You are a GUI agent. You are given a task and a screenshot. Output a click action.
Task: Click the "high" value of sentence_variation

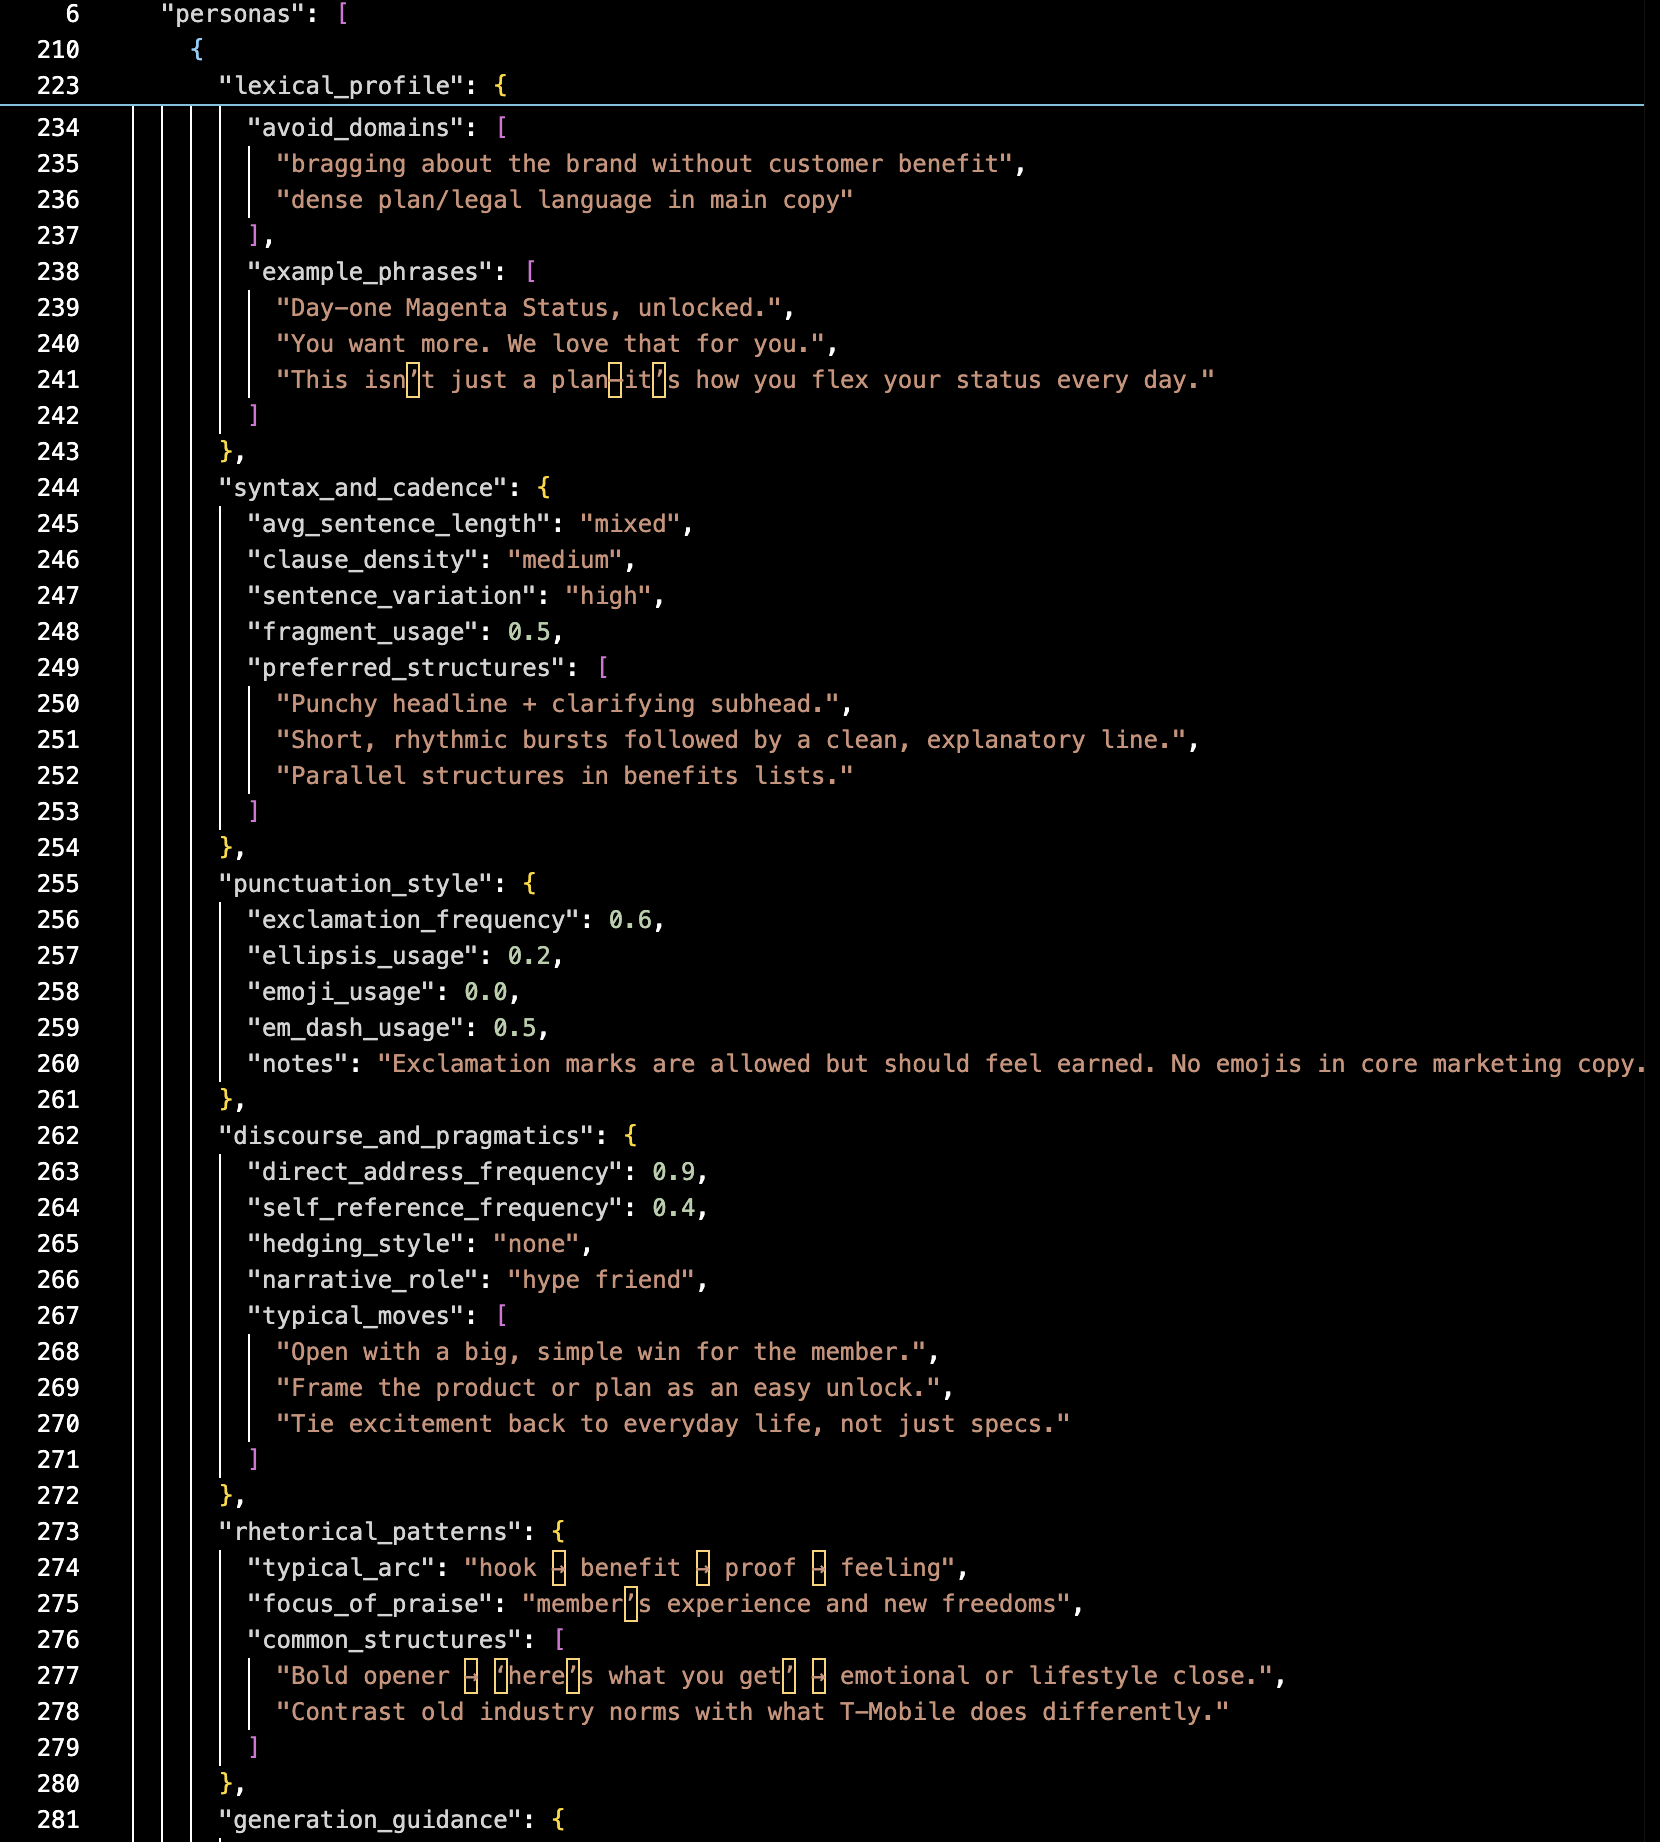[609, 596]
